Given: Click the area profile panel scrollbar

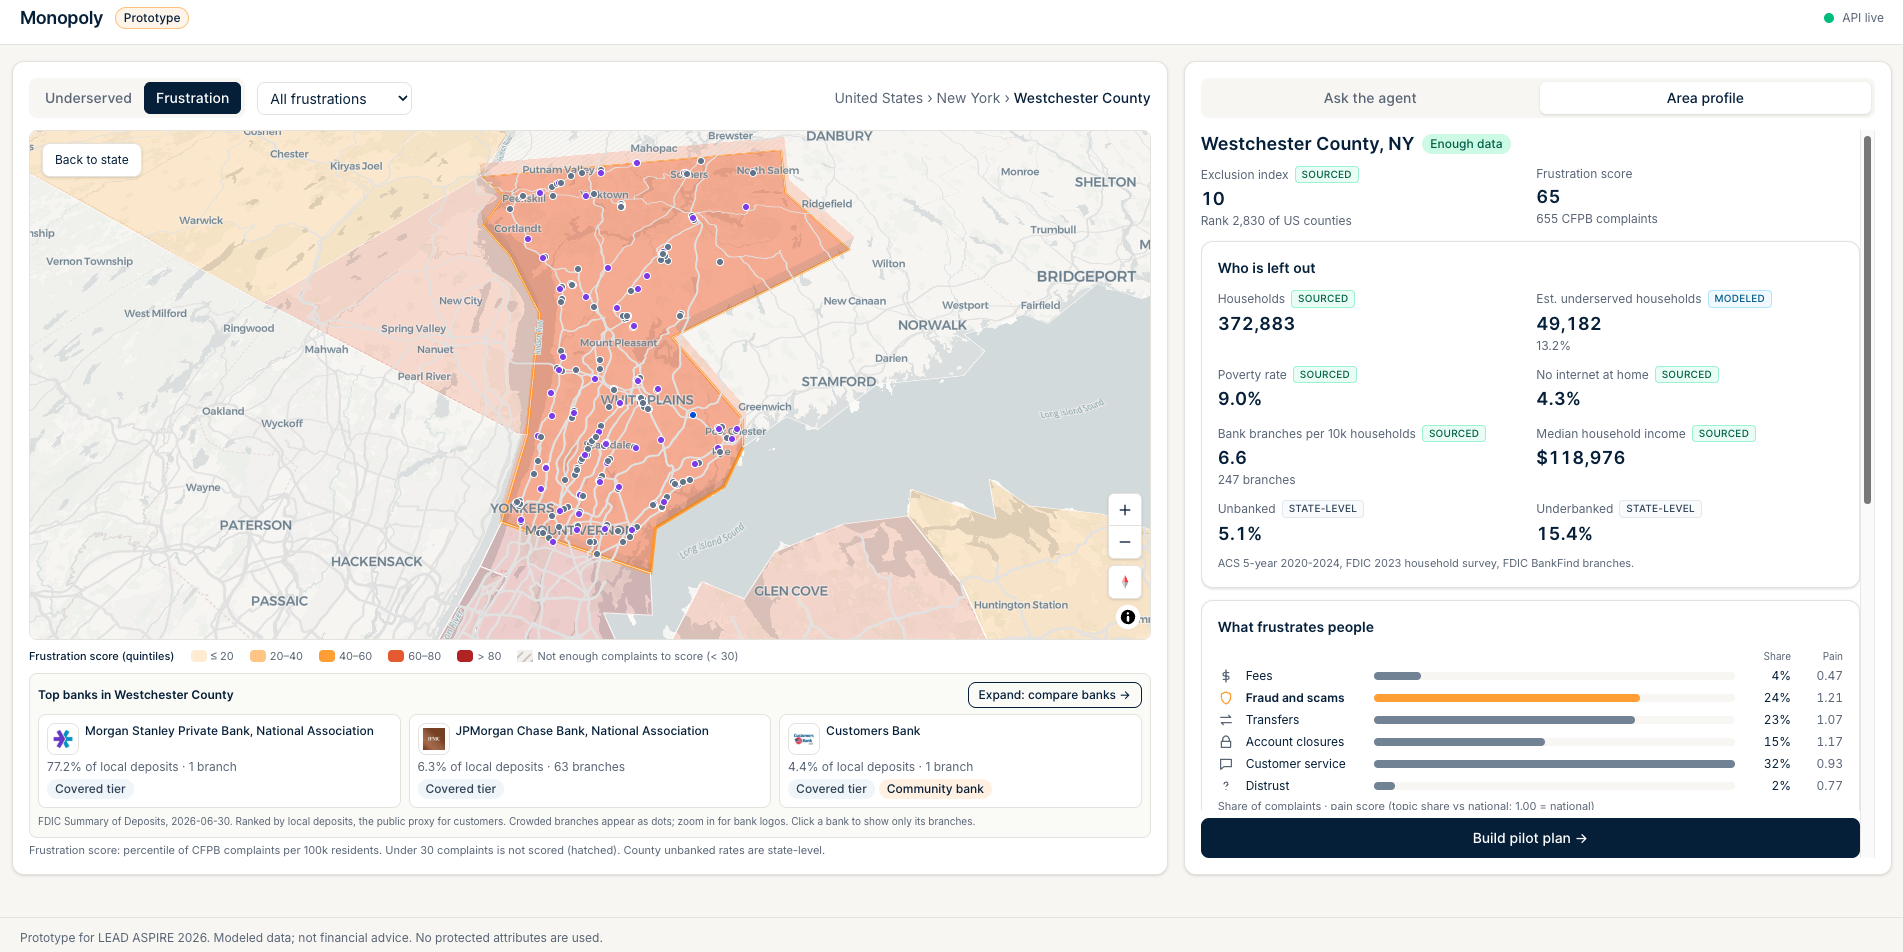Looking at the screenshot, I should coord(1867,320).
